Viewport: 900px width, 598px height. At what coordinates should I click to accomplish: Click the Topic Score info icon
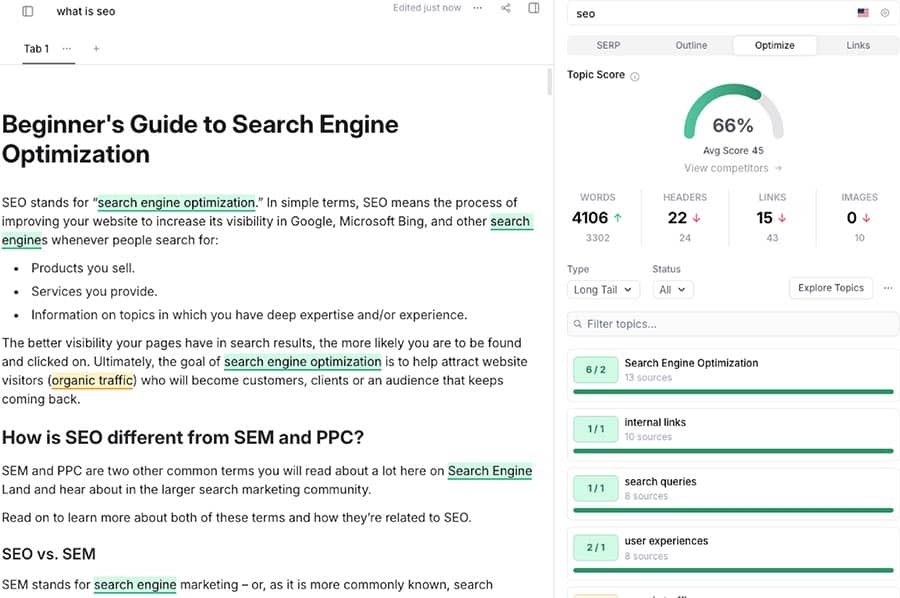pyautogui.click(x=635, y=76)
